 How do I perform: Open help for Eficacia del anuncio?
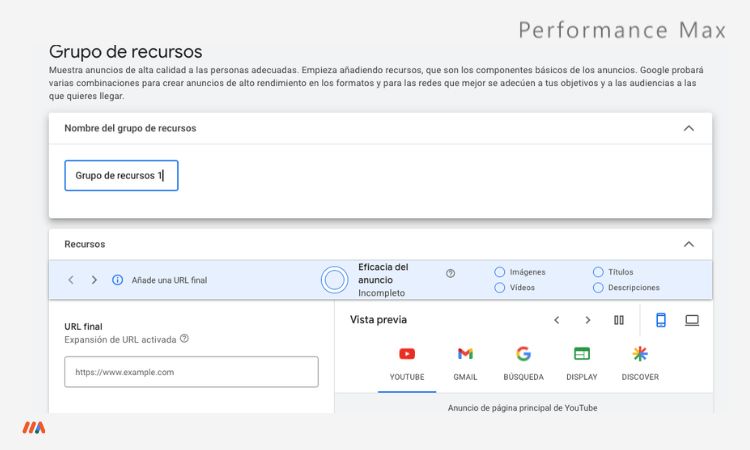tap(450, 273)
